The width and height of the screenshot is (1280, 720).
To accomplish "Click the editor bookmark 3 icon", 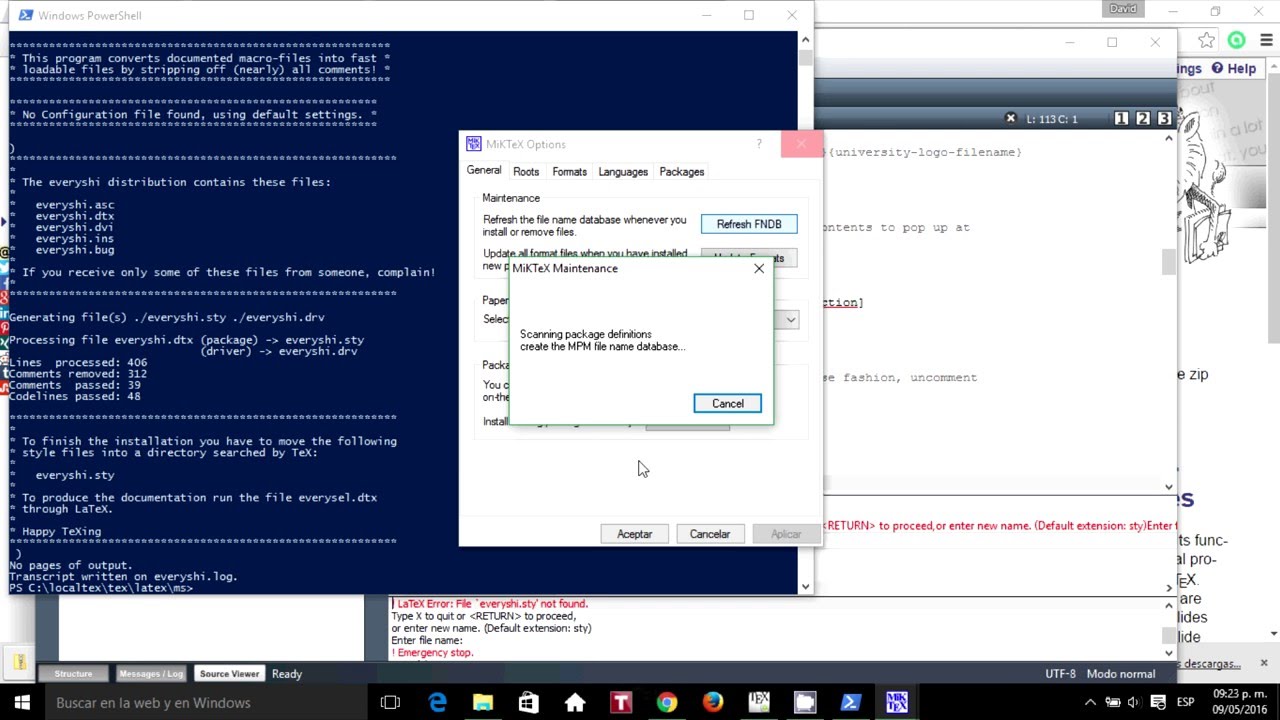I will pos(1164,118).
